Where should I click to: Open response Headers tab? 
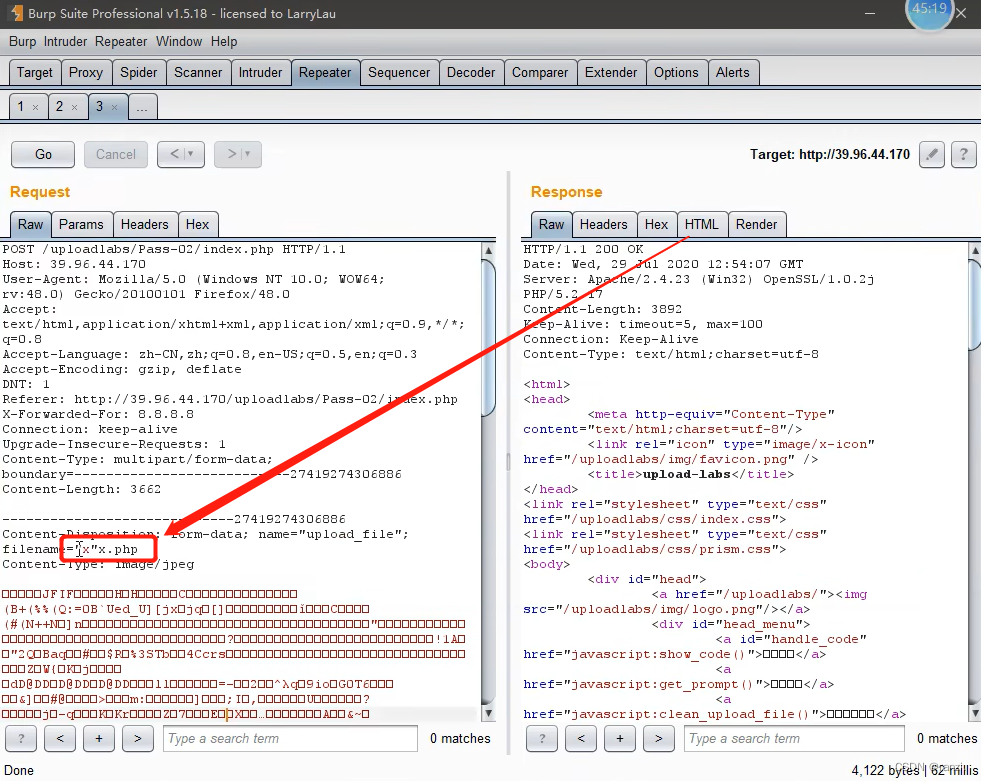[604, 225]
